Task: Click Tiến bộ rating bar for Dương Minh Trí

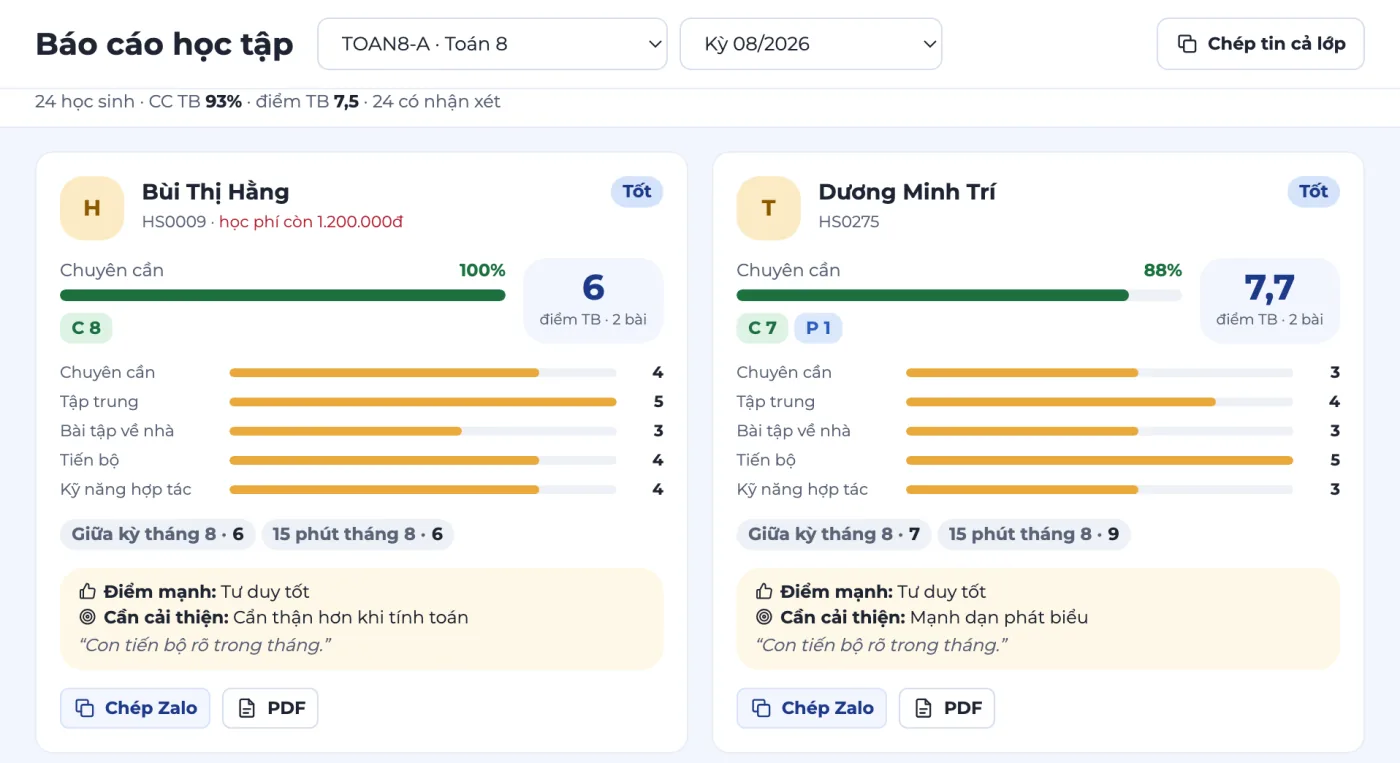Action: [1099, 460]
